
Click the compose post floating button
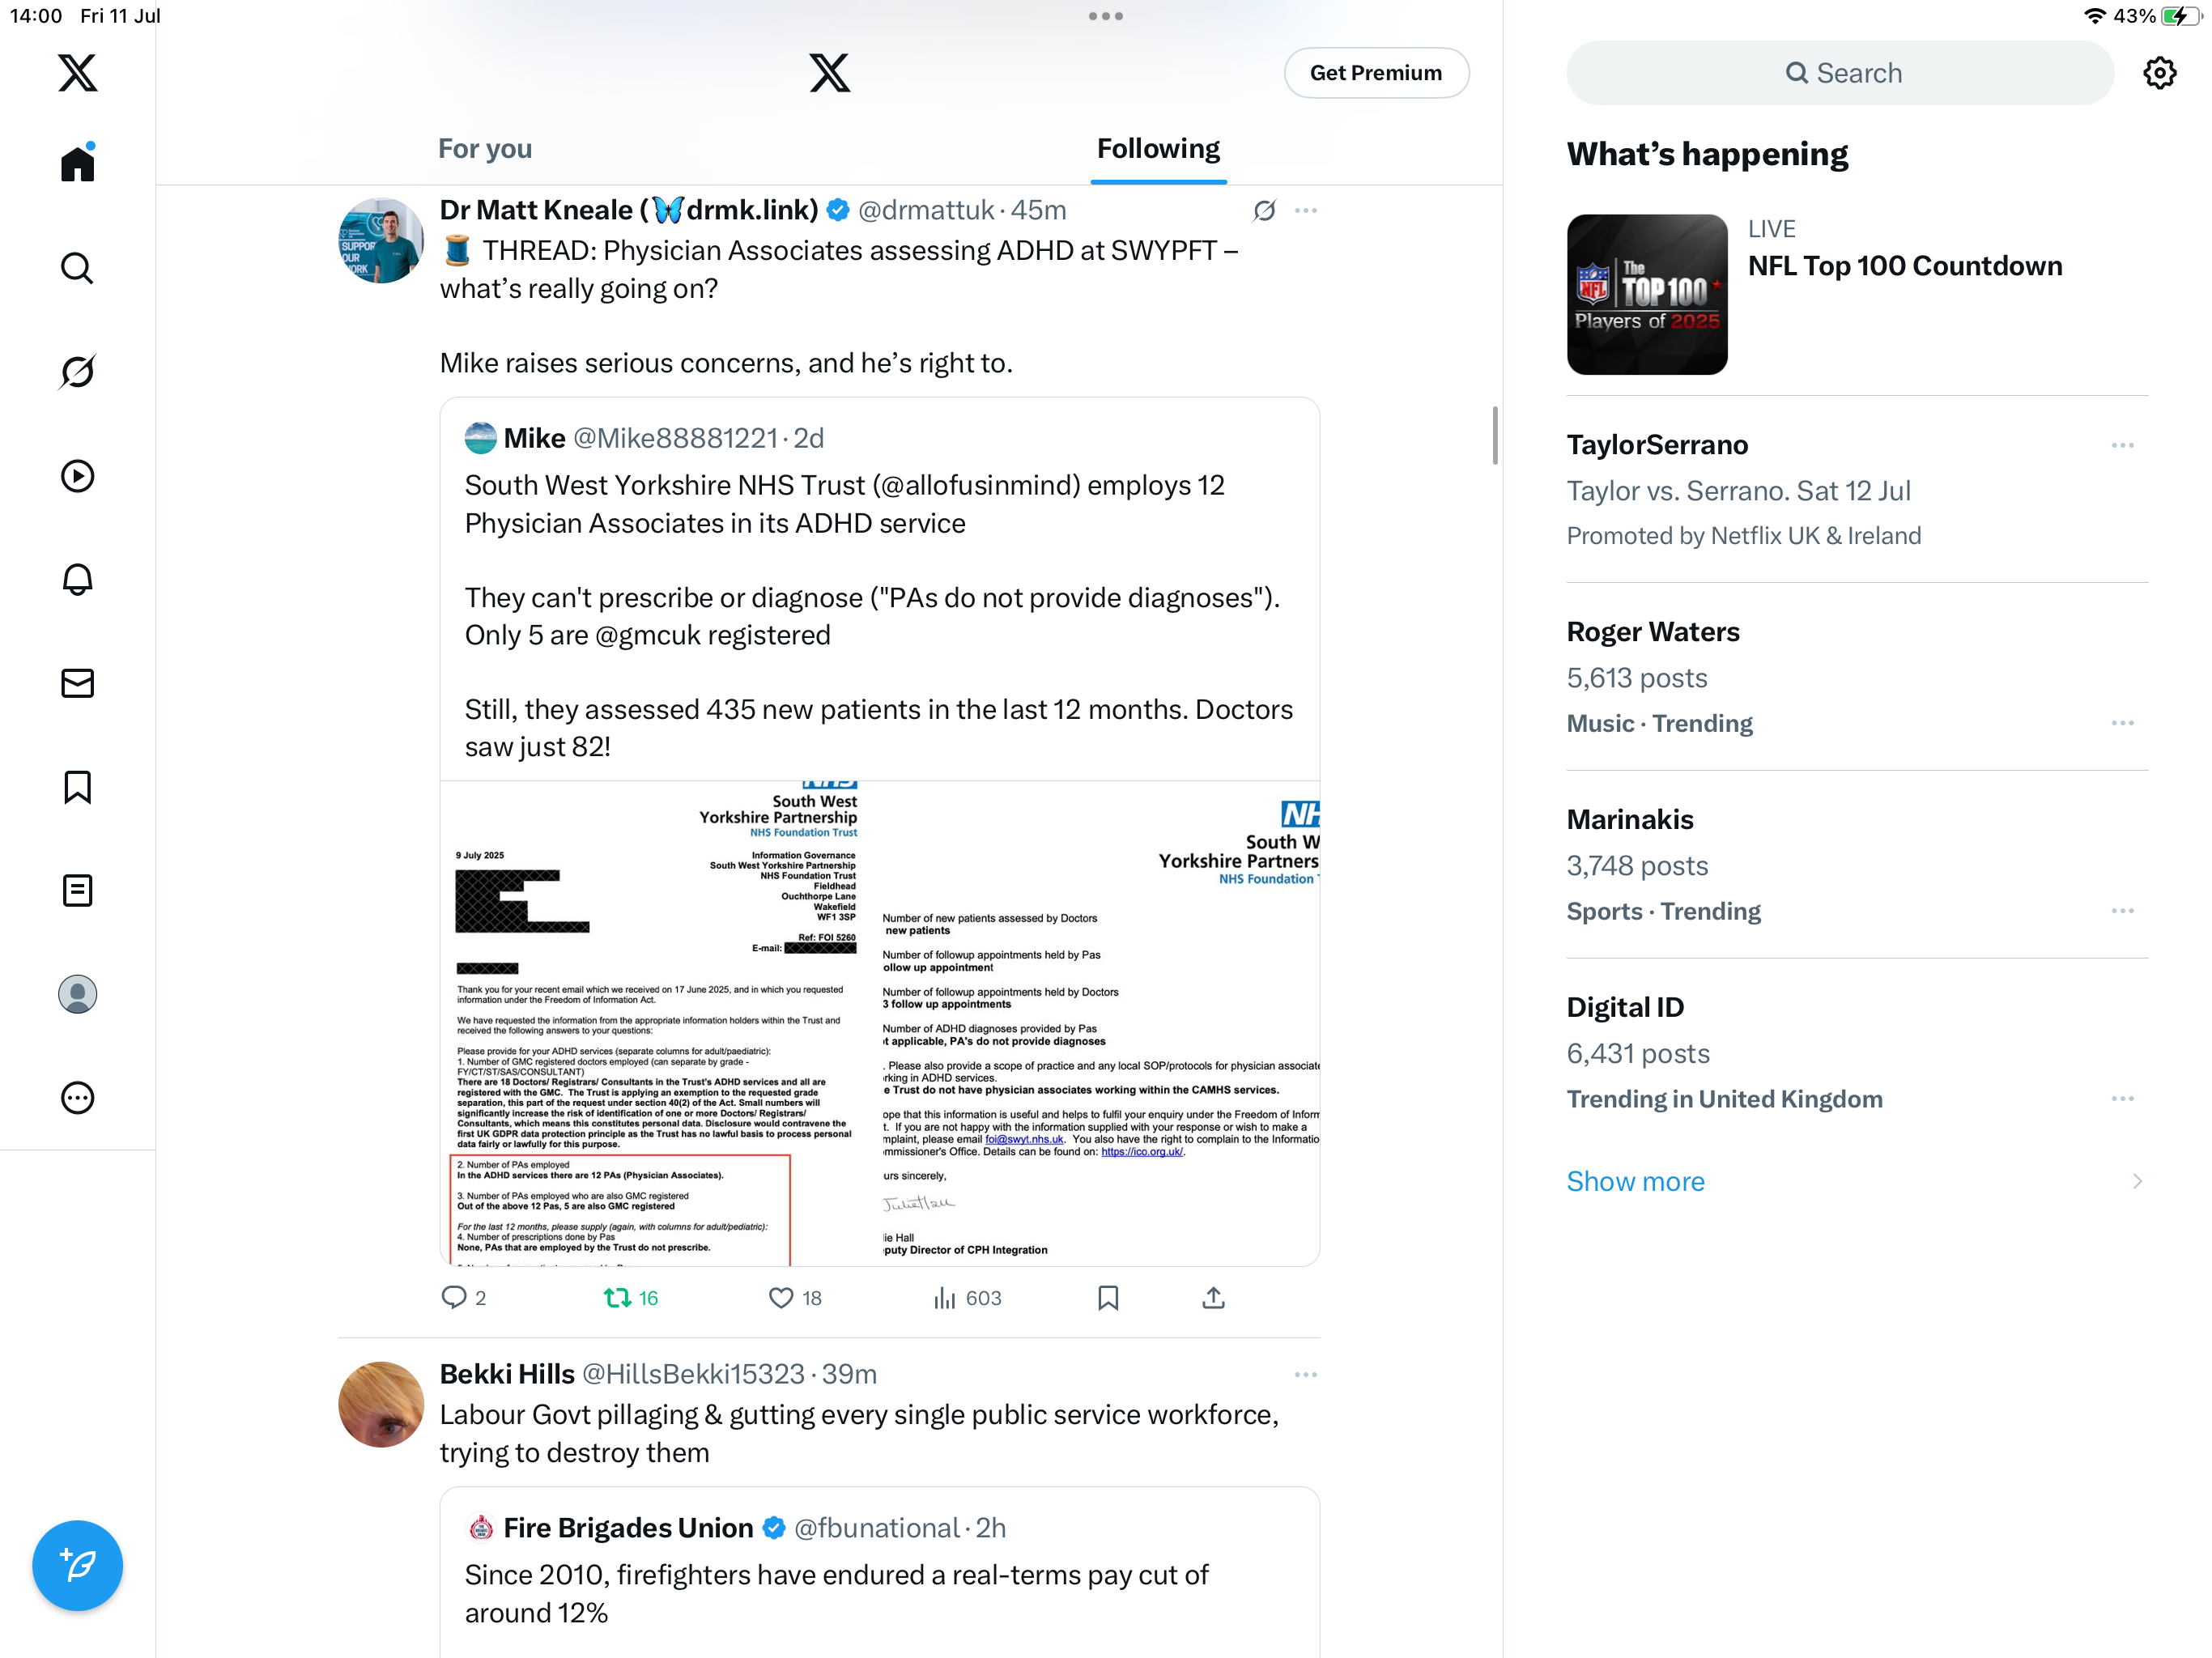pos(77,1565)
